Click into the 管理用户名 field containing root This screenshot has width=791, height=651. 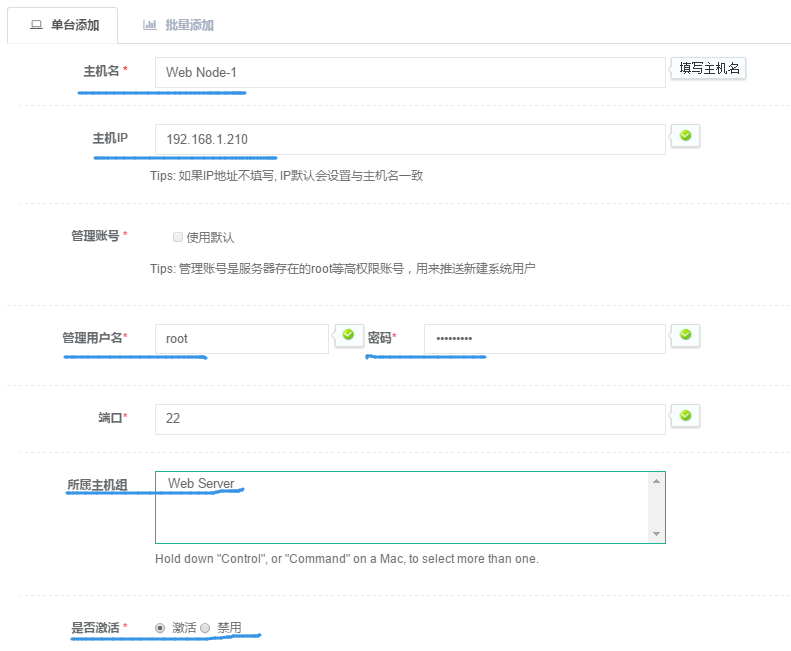tap(242, 339)
